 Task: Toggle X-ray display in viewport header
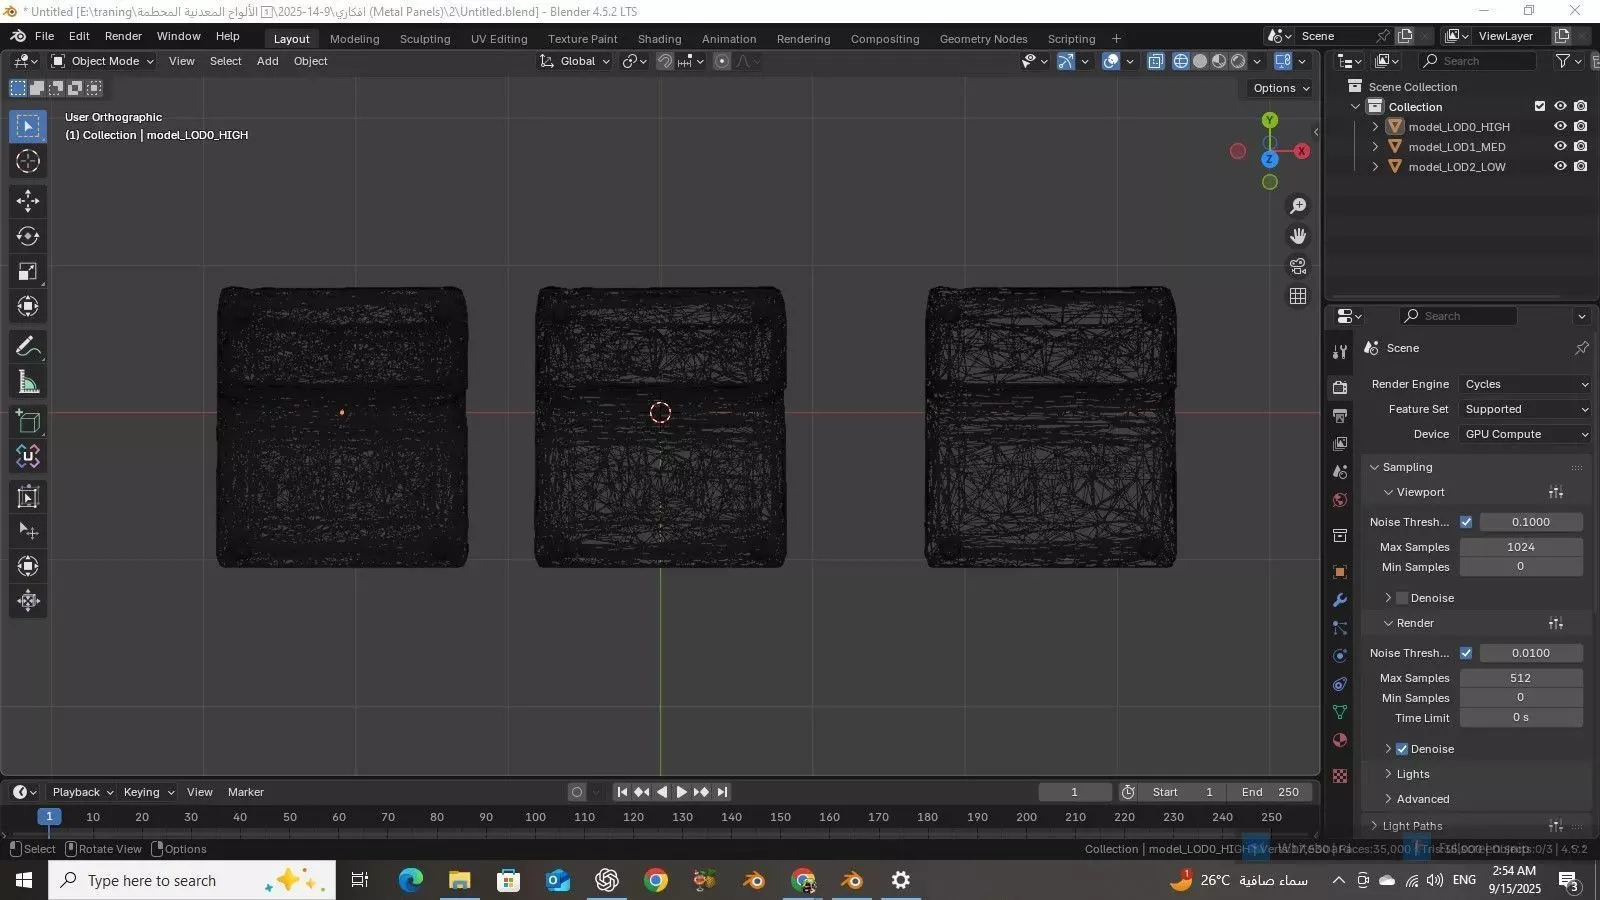(1155, 61)
